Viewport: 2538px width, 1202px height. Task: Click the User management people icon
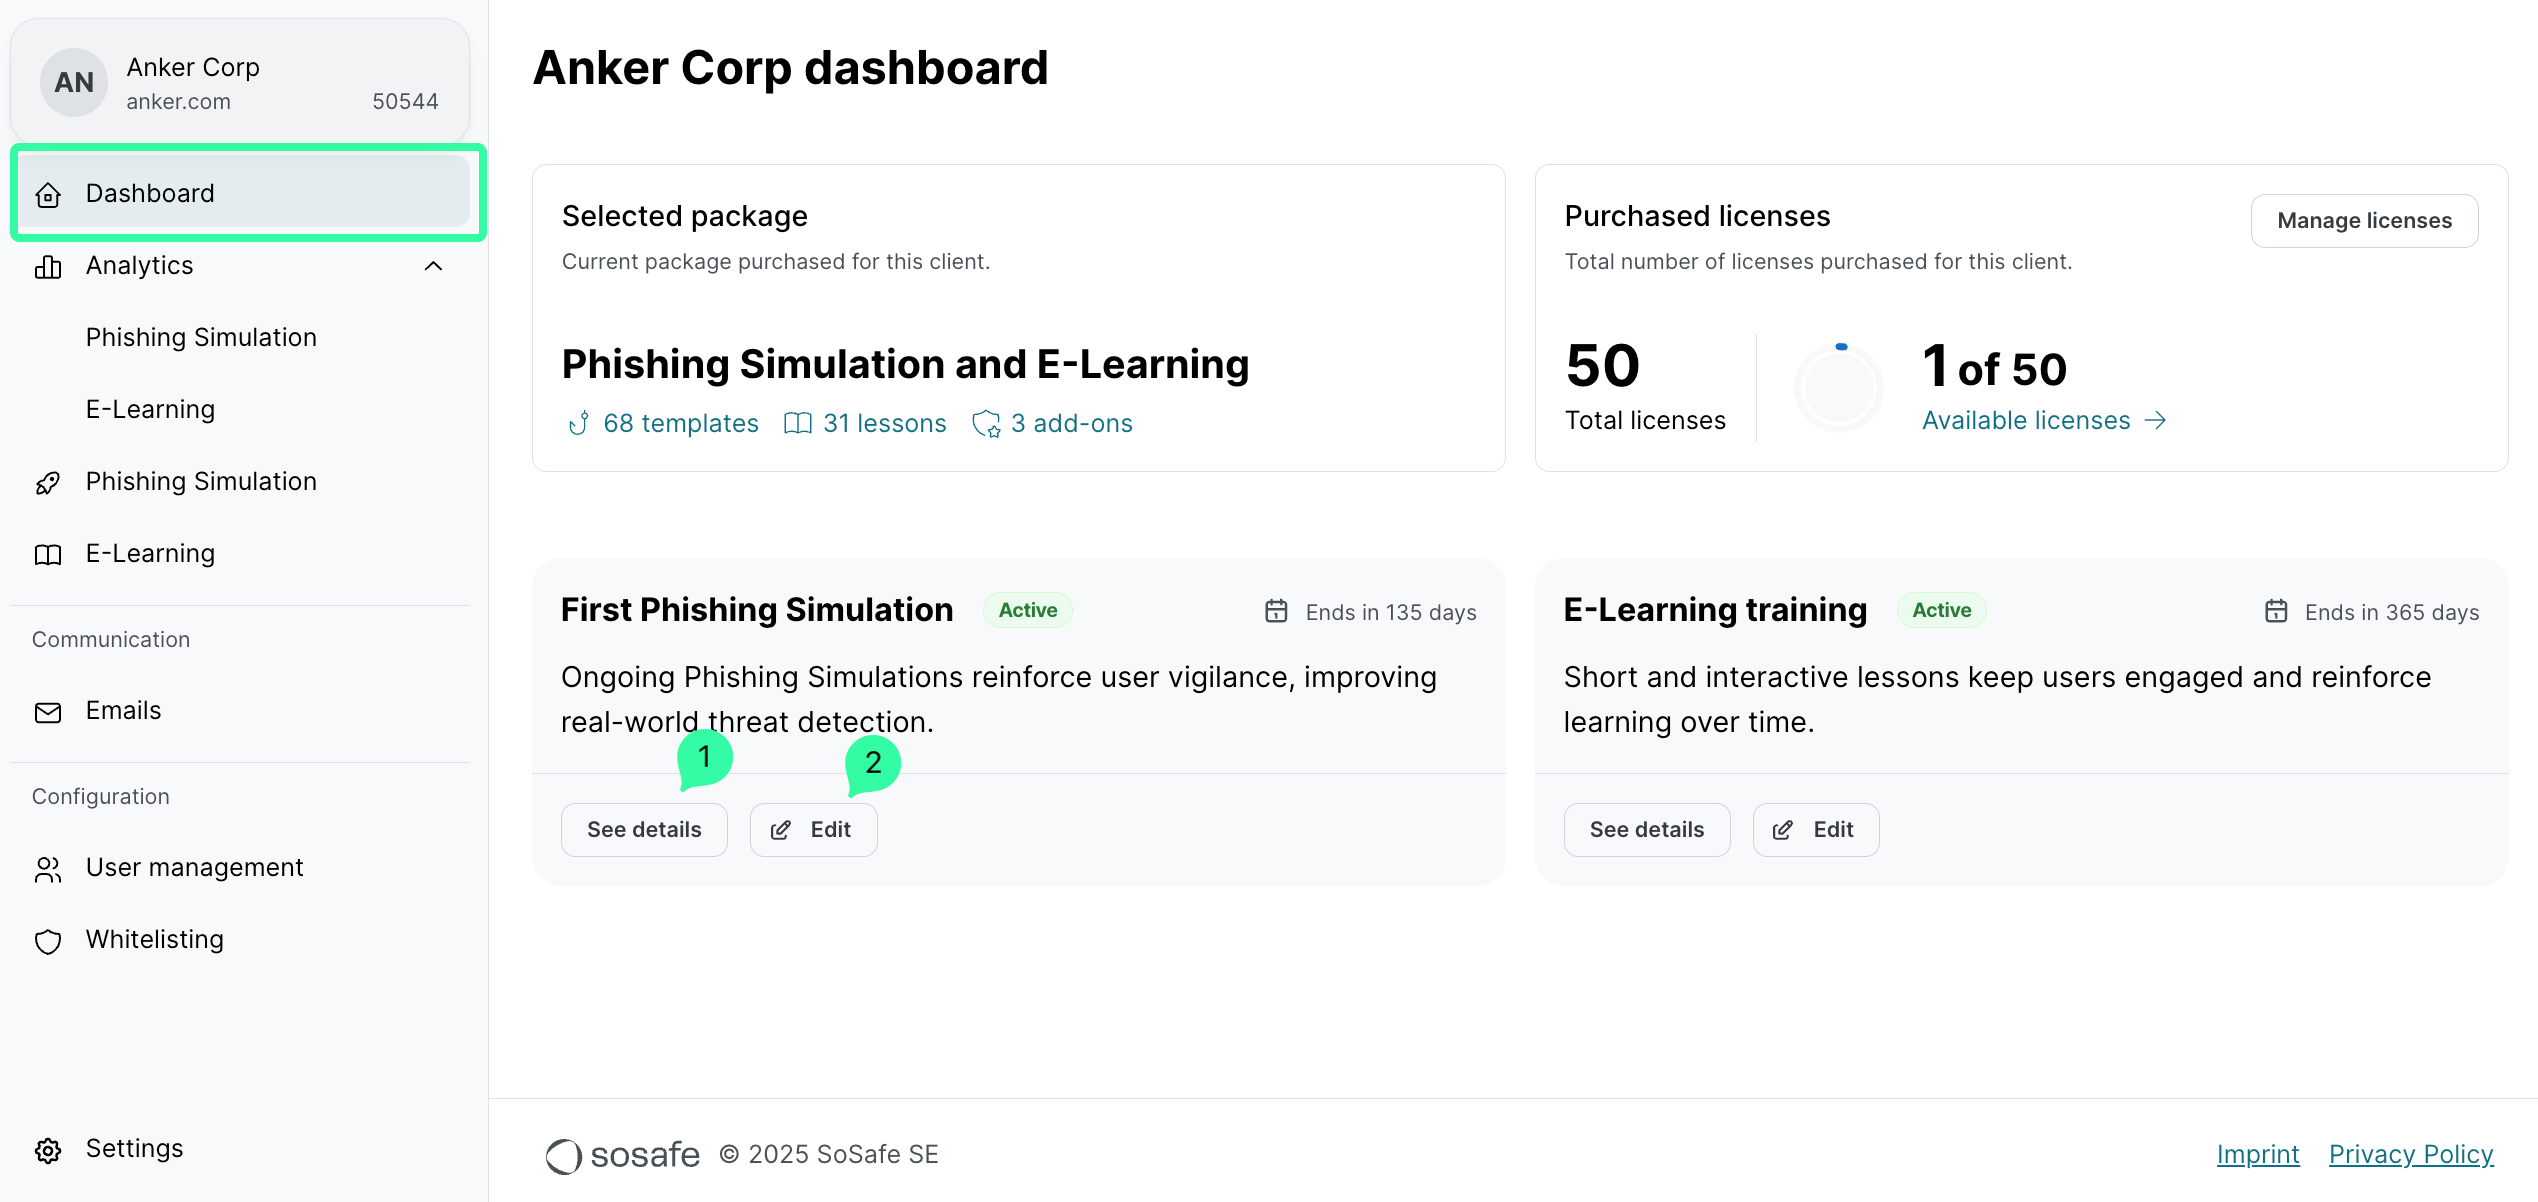pyautogui.click(x=48, y=869)
